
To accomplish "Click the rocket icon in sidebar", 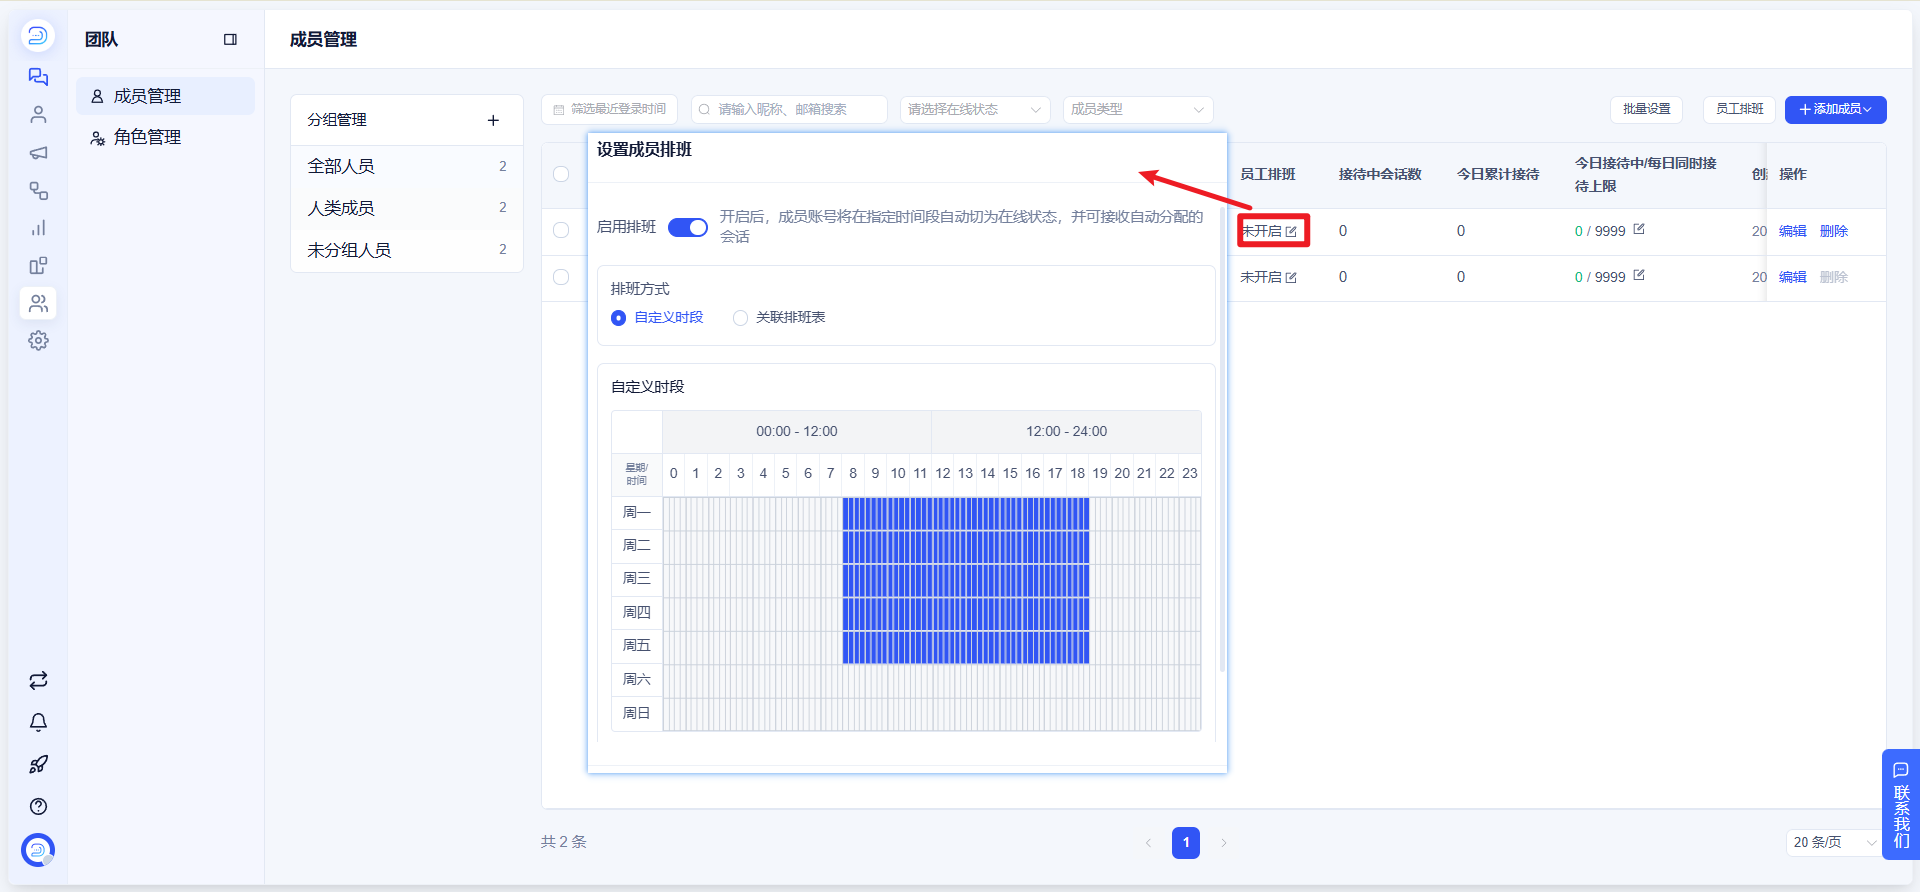I will tap(38, 765).
